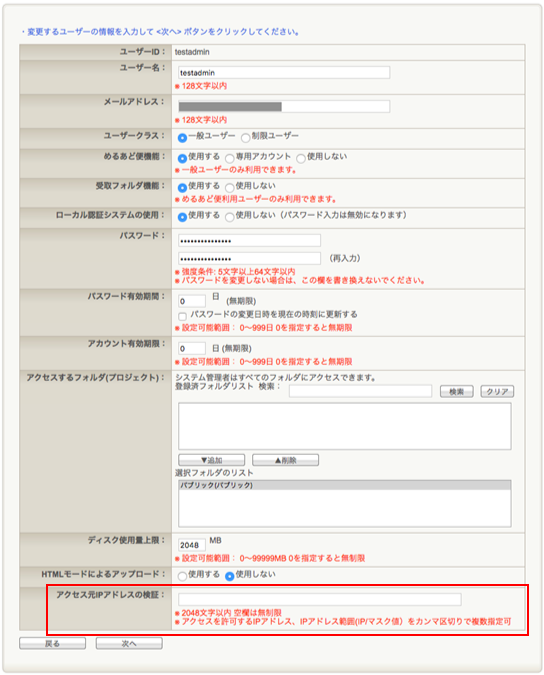The width and height of the screenshot is (544, 675).
Task: Click the クリア button
Action: pyautogui.click(x=497, y=391)
